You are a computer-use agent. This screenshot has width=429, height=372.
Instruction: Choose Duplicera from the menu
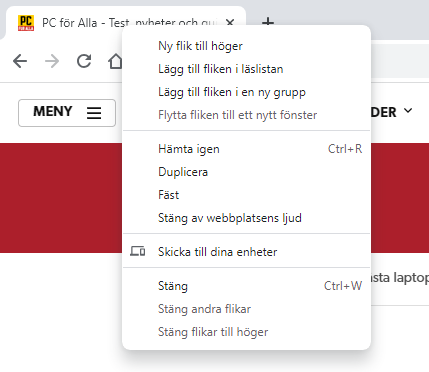[247, 172]
